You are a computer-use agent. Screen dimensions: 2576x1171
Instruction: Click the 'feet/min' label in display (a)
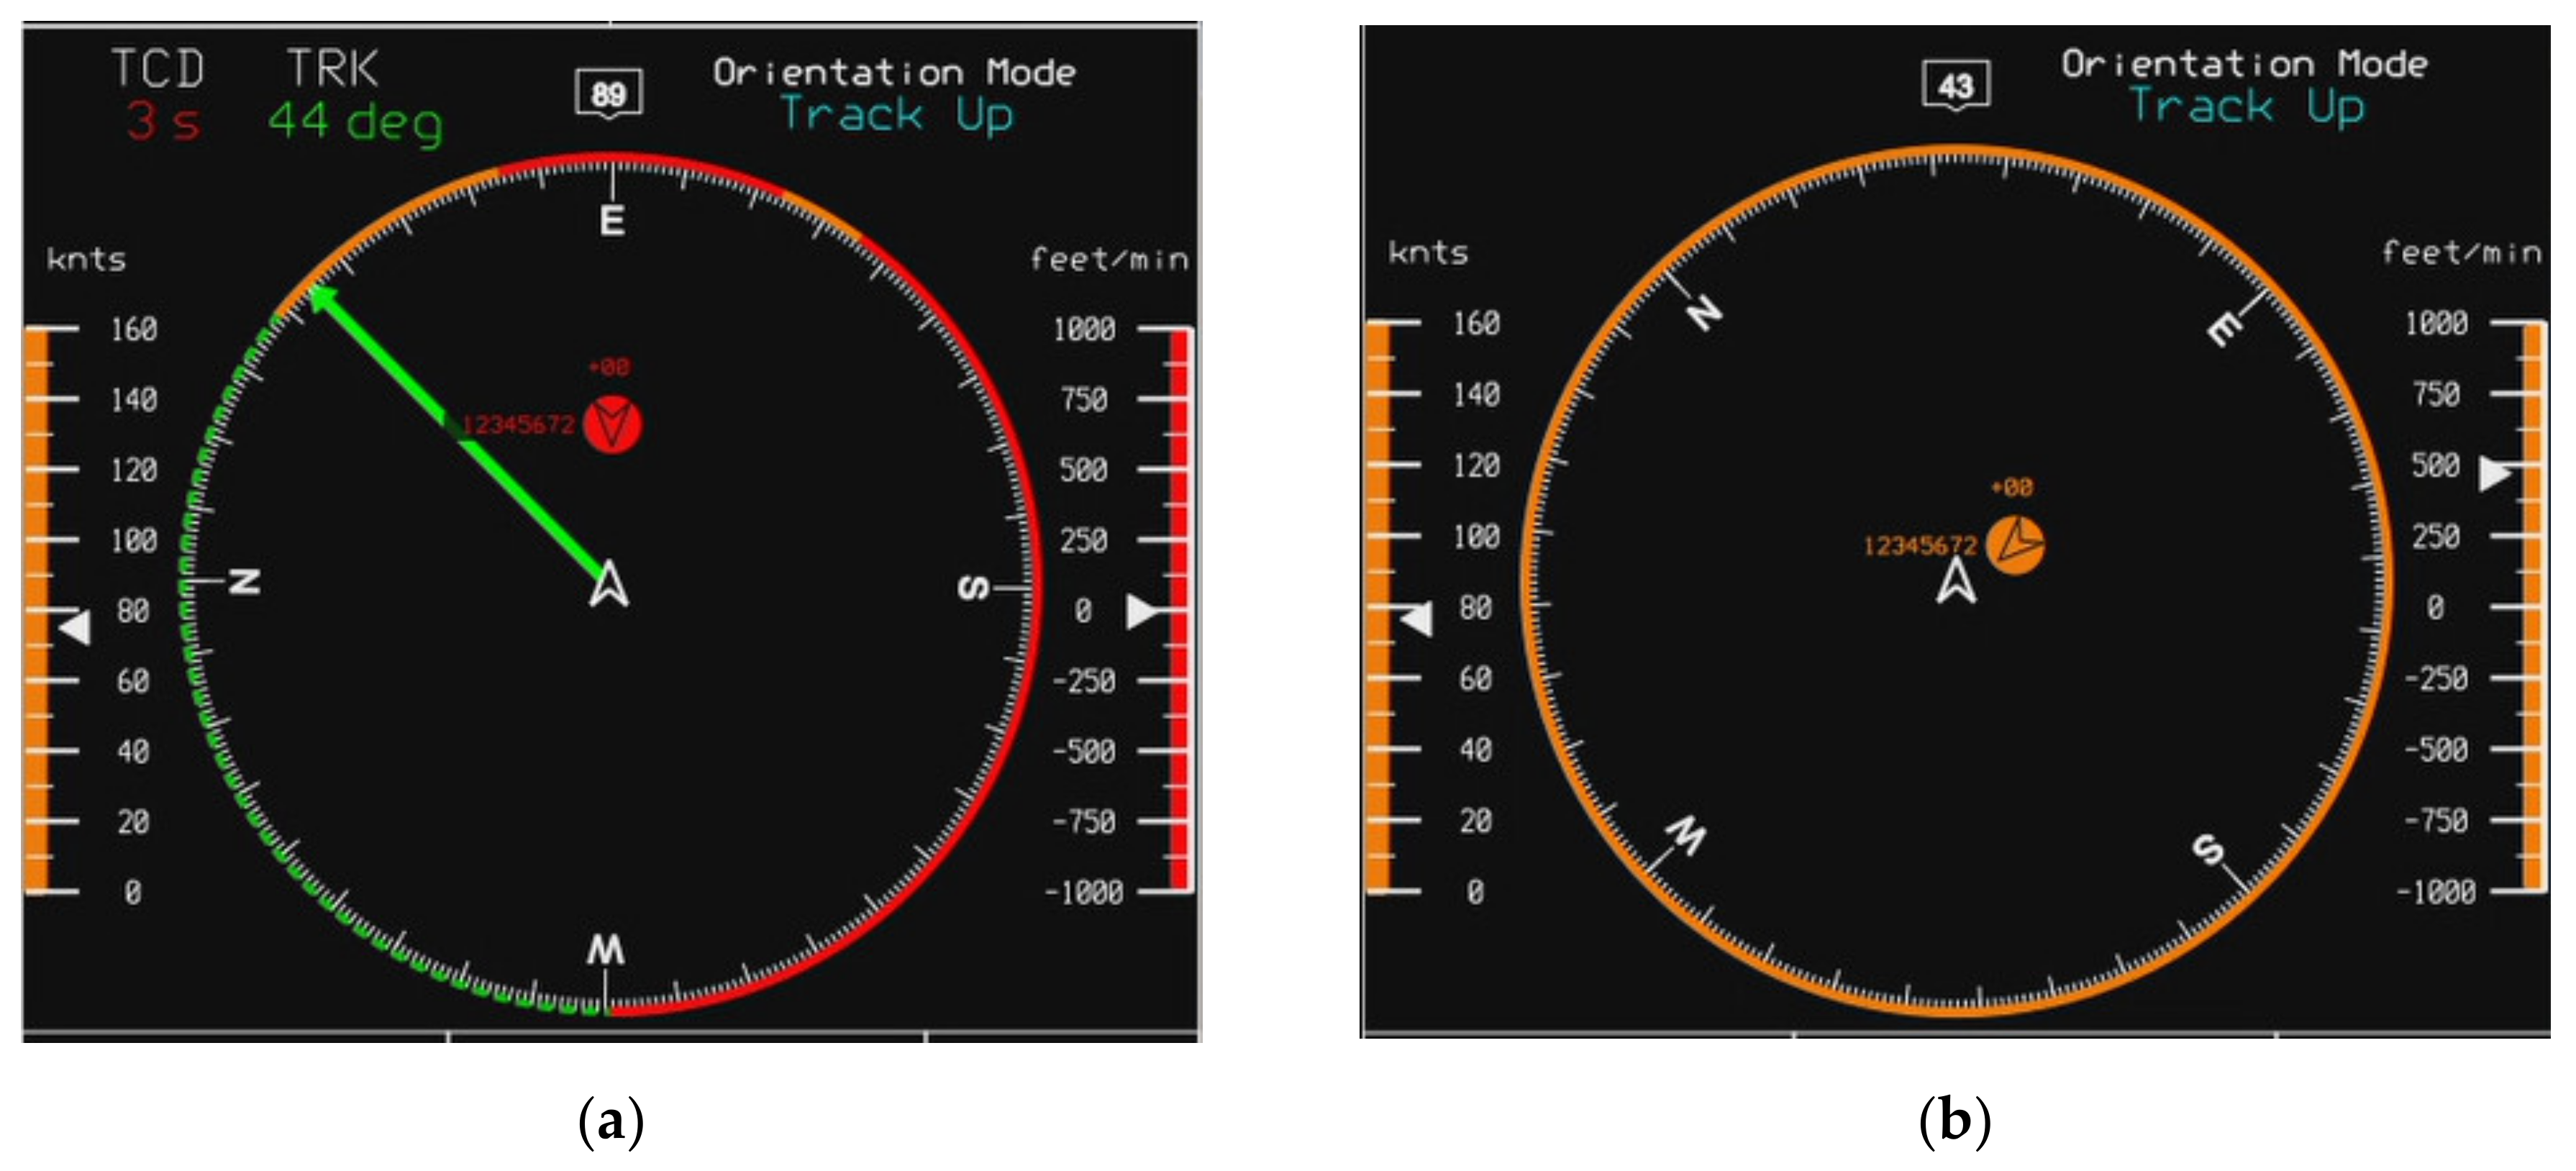[x=1110, y=259]
